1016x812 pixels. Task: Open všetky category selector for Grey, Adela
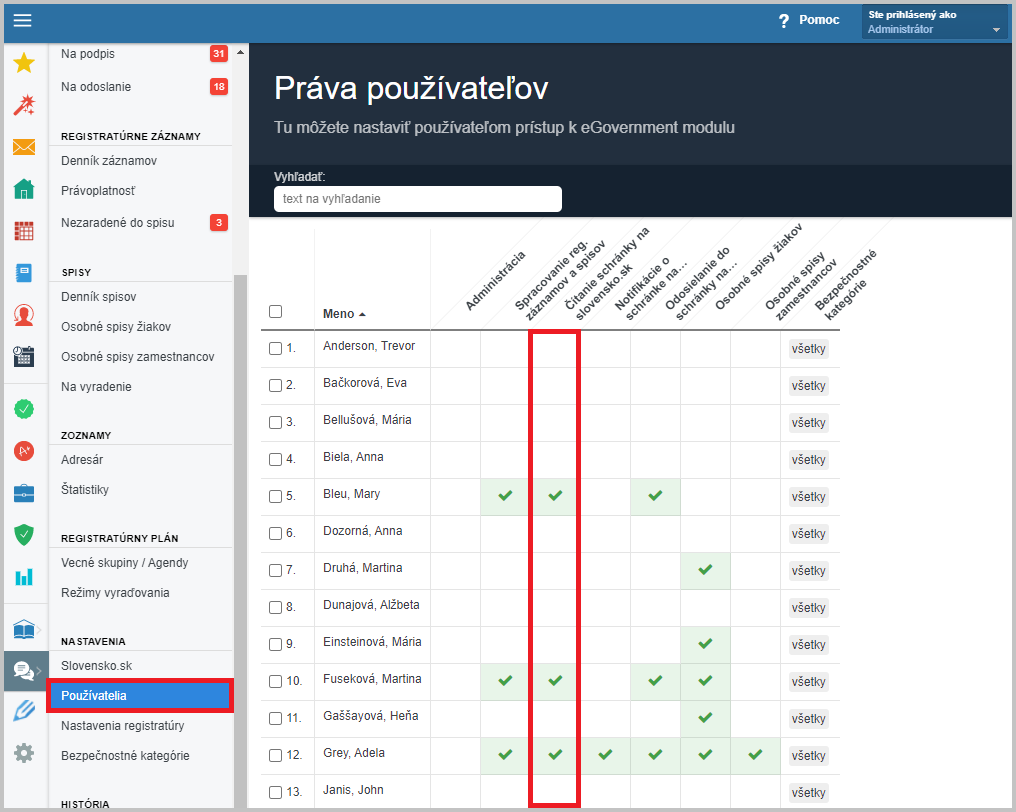(x=809, y=756)
